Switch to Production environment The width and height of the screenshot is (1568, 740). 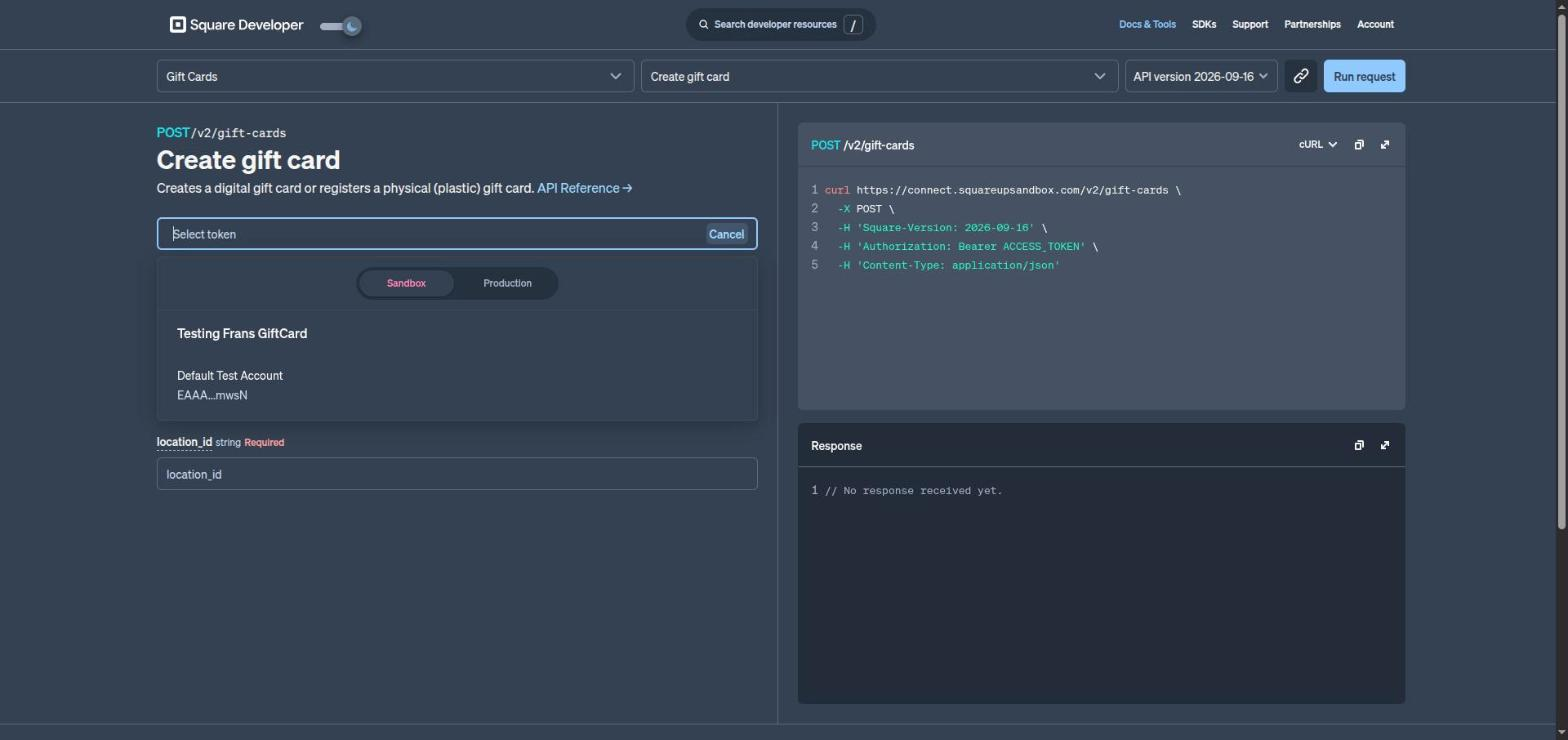507,284
